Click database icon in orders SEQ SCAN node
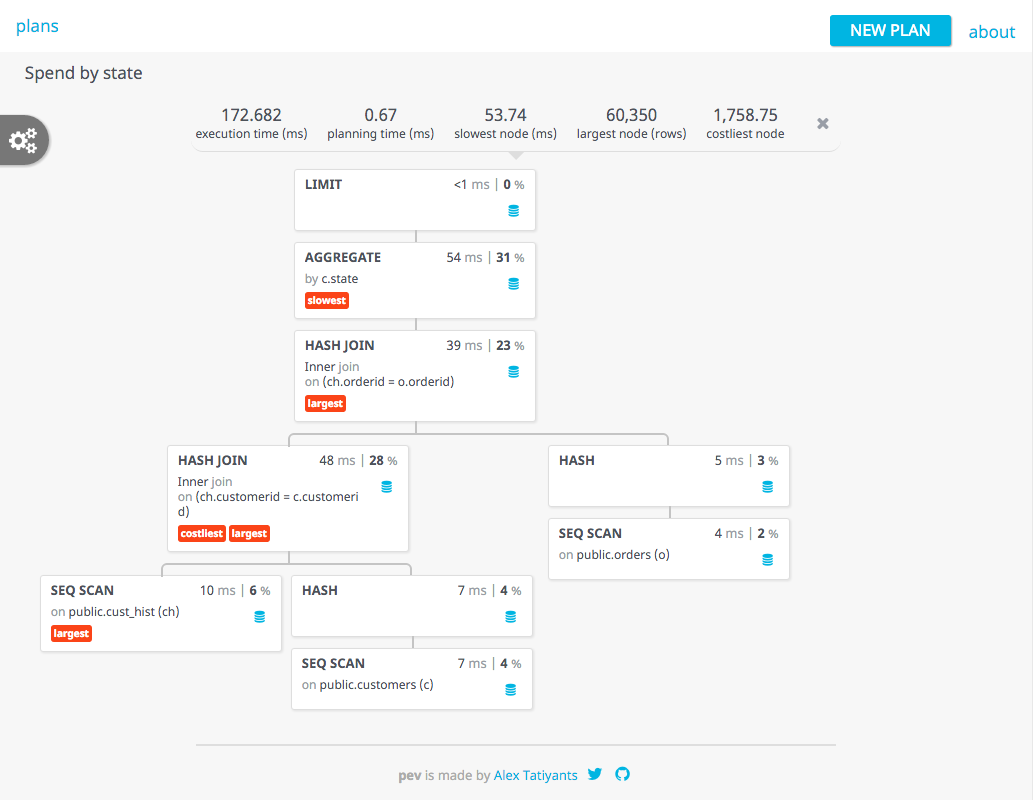Viewport: 1033px width, 800px height. tap(768, 560)
